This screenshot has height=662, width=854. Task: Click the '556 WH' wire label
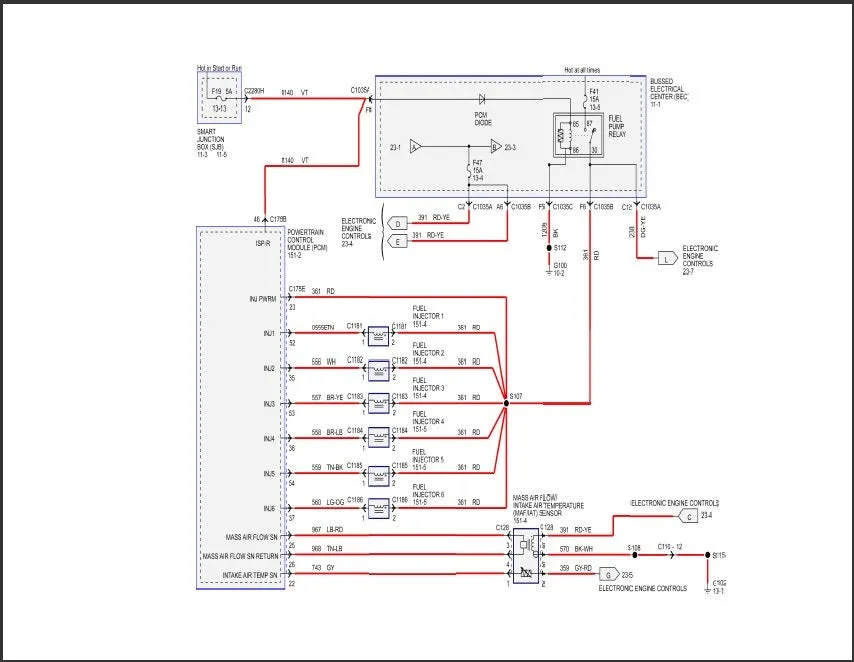point(324,362)
